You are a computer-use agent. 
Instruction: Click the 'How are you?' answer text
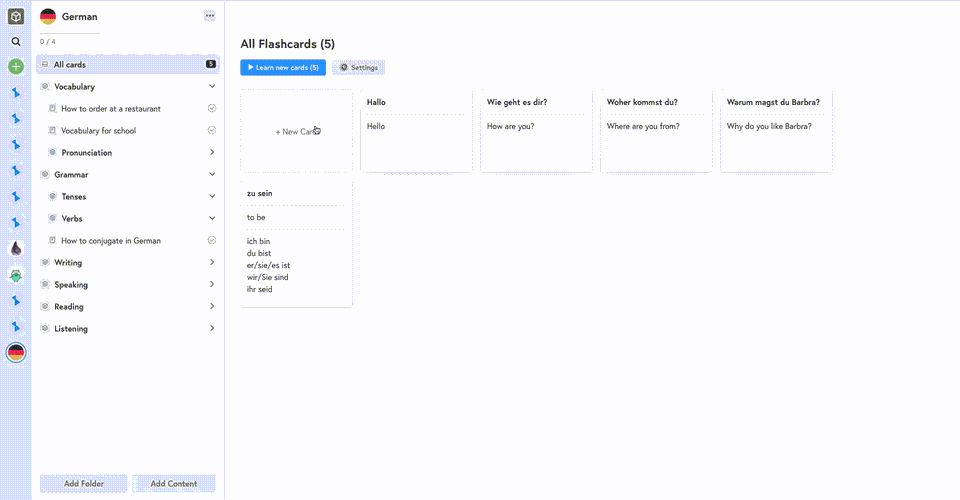coord(511,126)
